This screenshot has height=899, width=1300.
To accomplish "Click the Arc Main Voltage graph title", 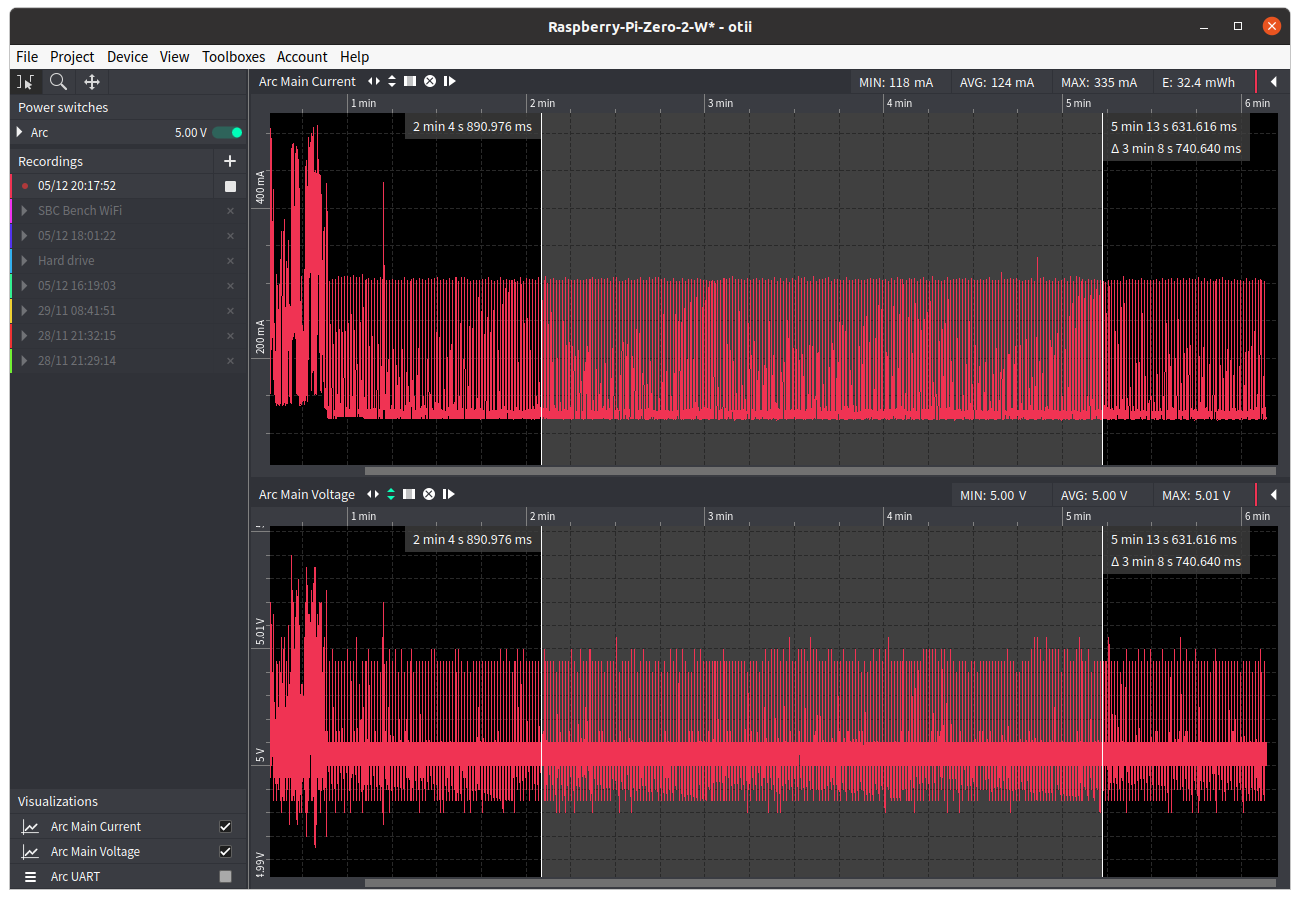I will pyautogui.click(x=307, y=495).
